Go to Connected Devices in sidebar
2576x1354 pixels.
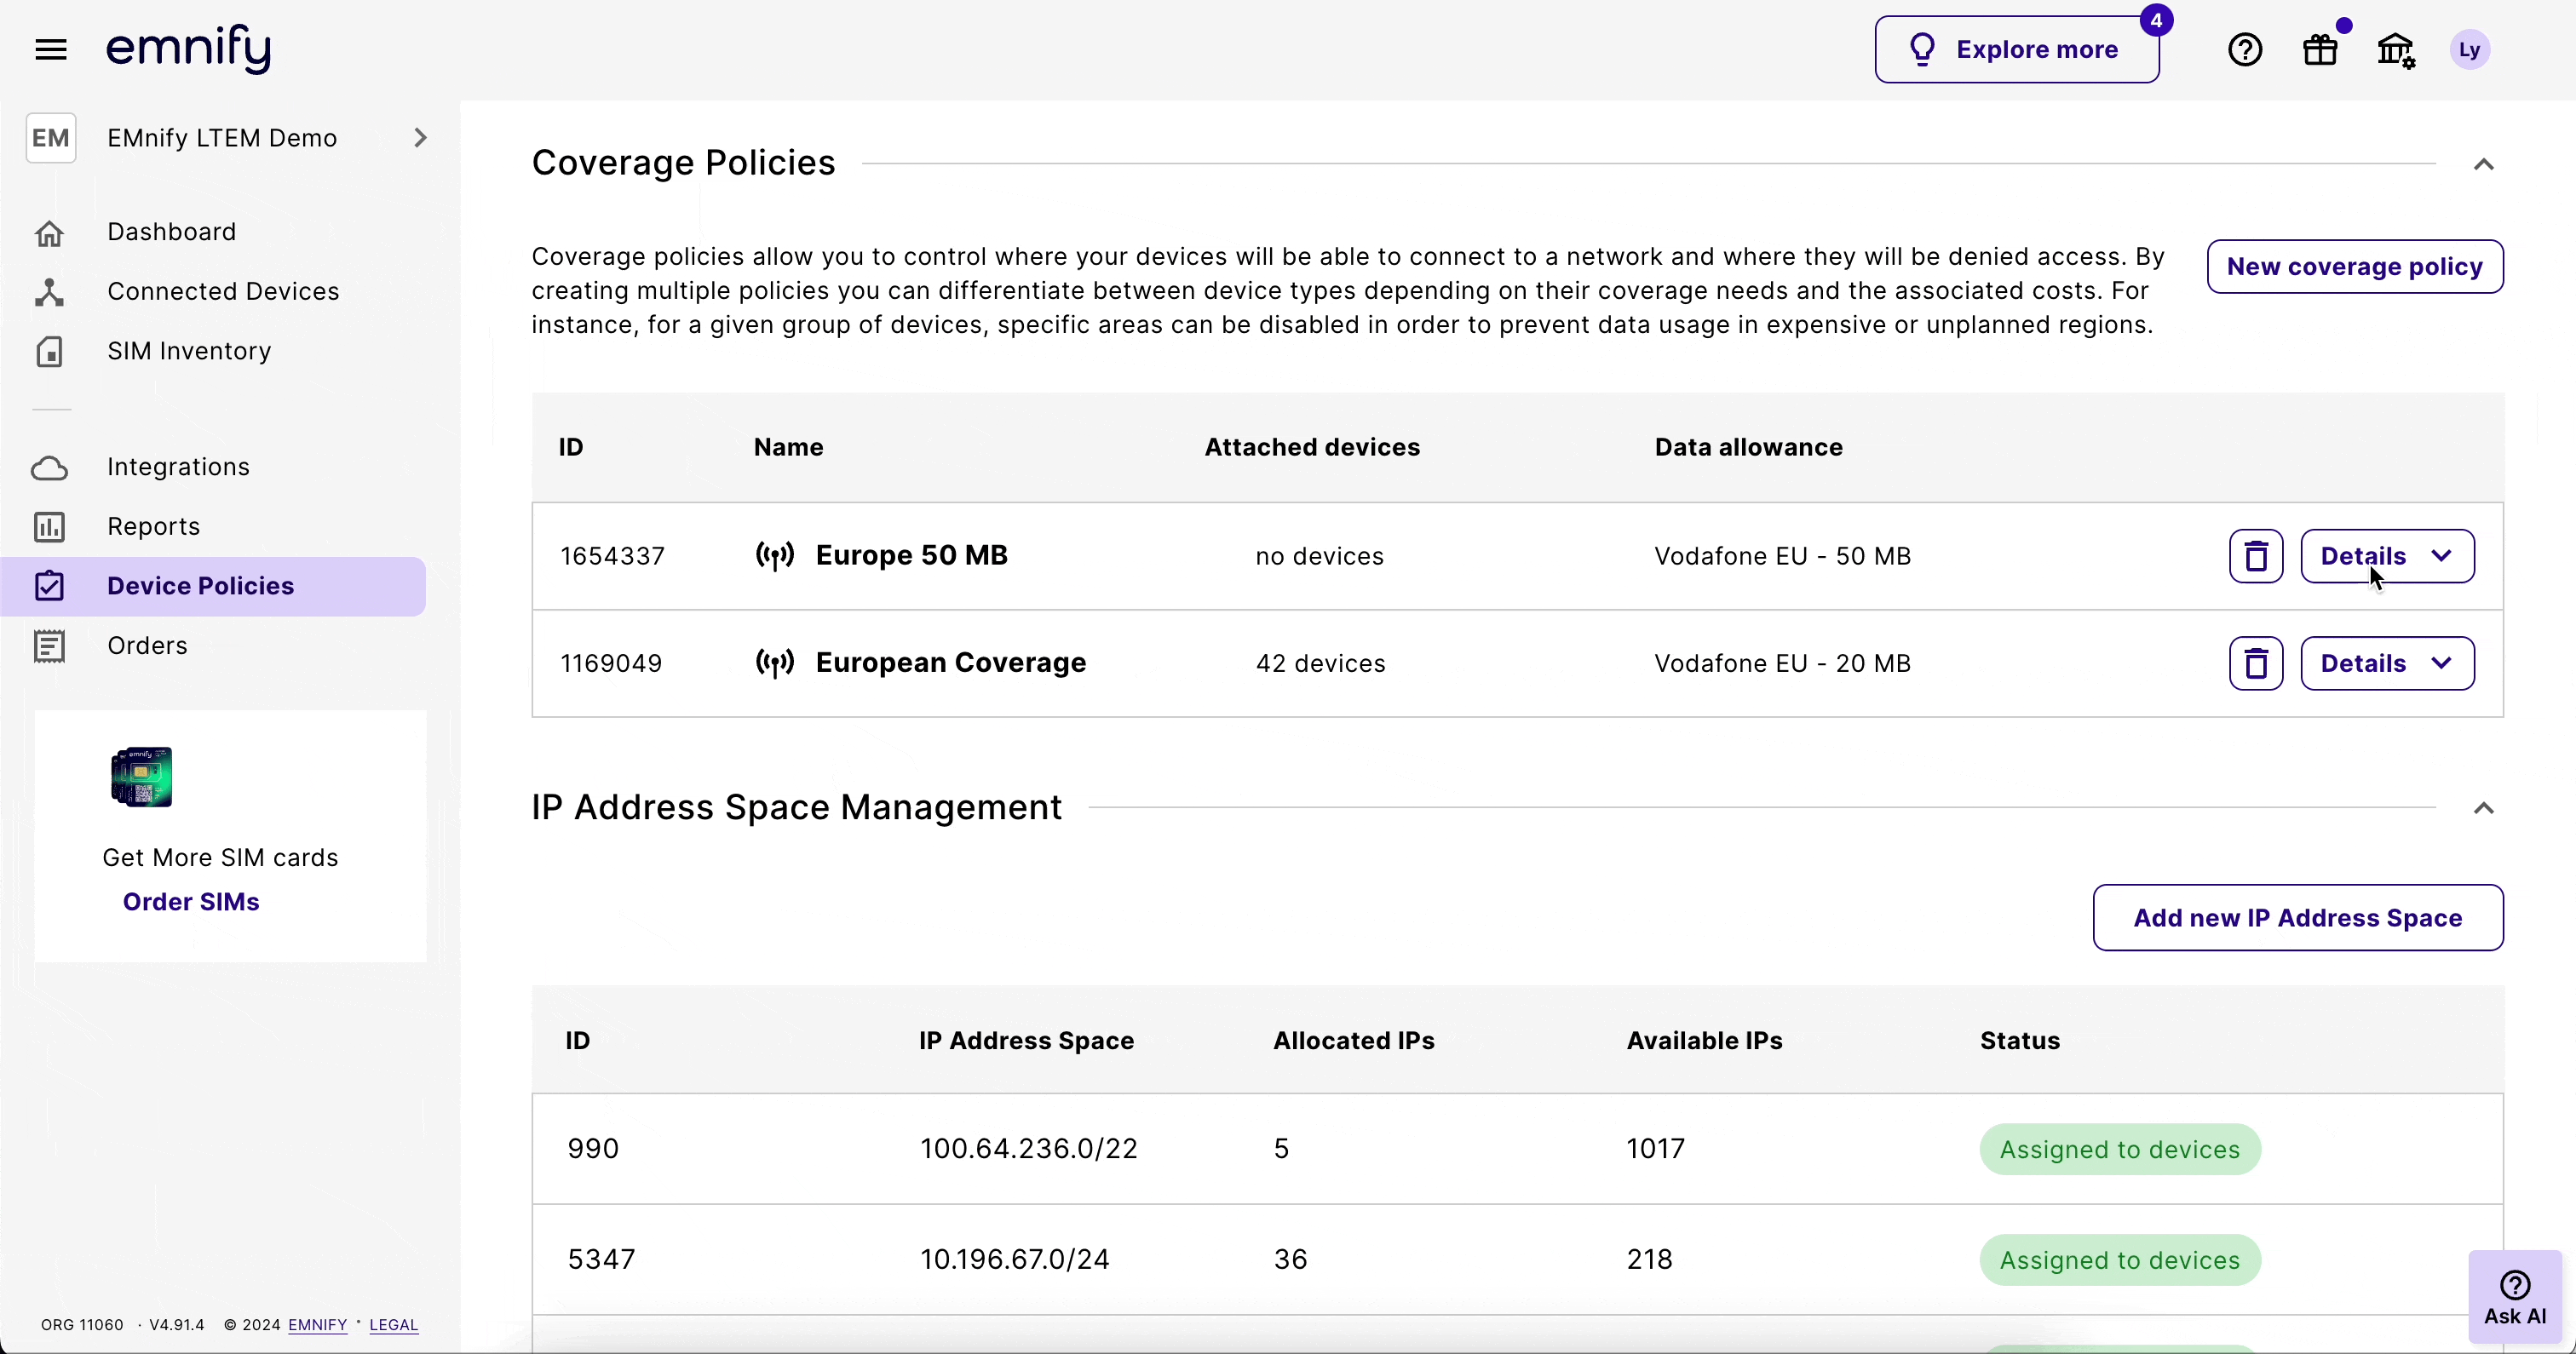tap(223, 291)
